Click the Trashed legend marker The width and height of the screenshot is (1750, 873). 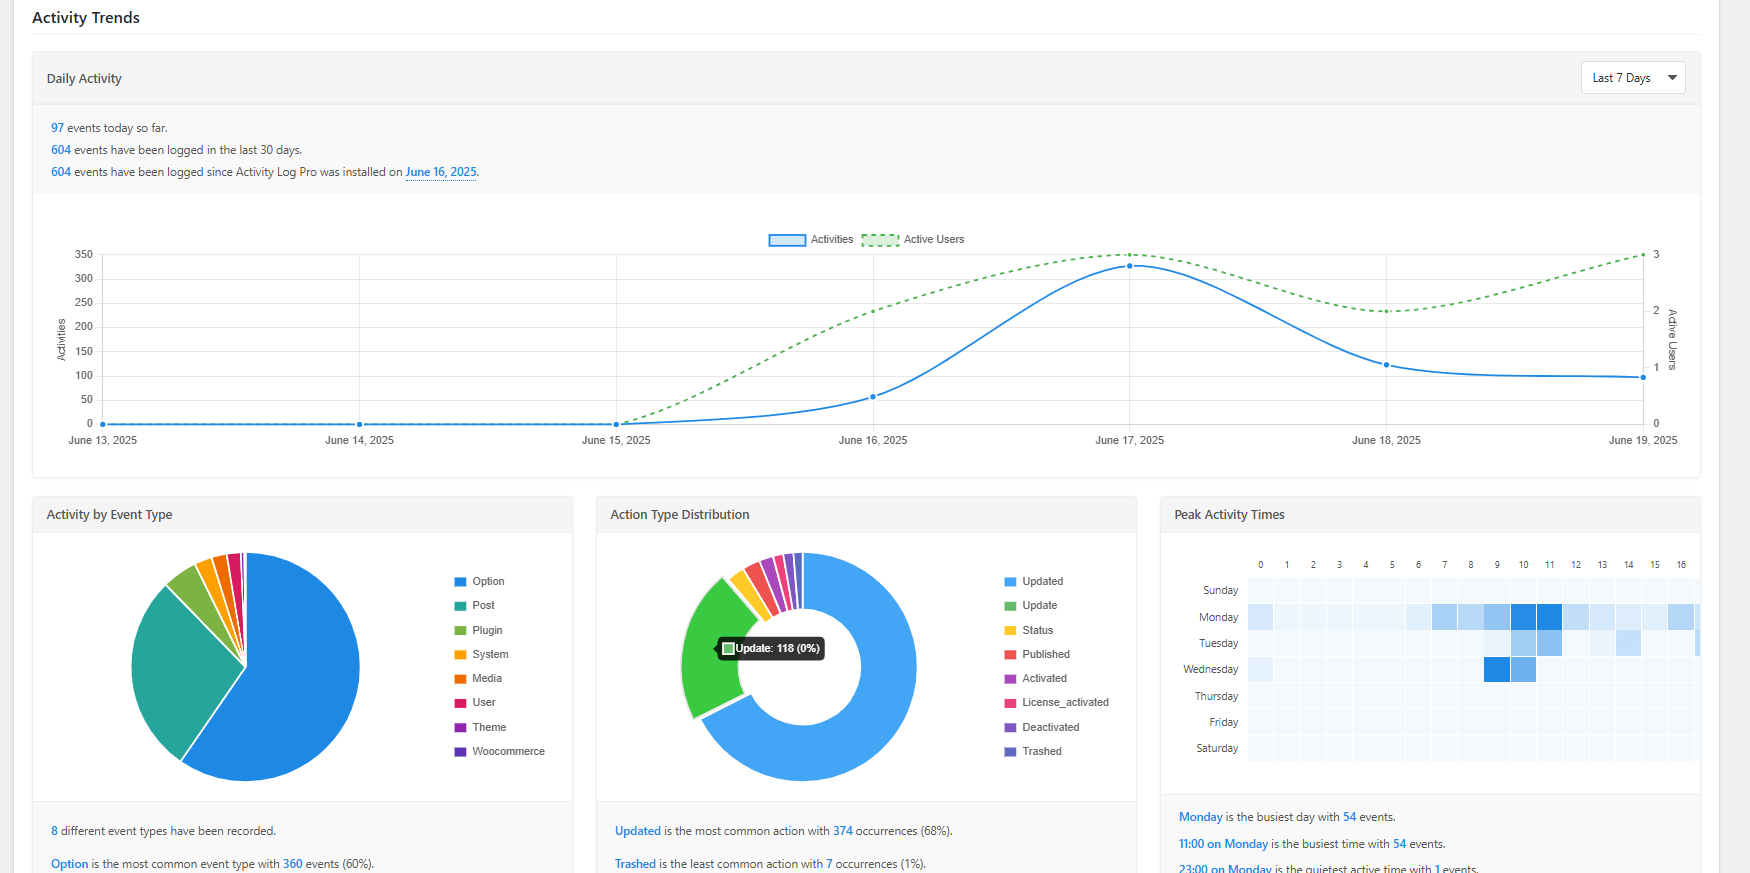1010,752
